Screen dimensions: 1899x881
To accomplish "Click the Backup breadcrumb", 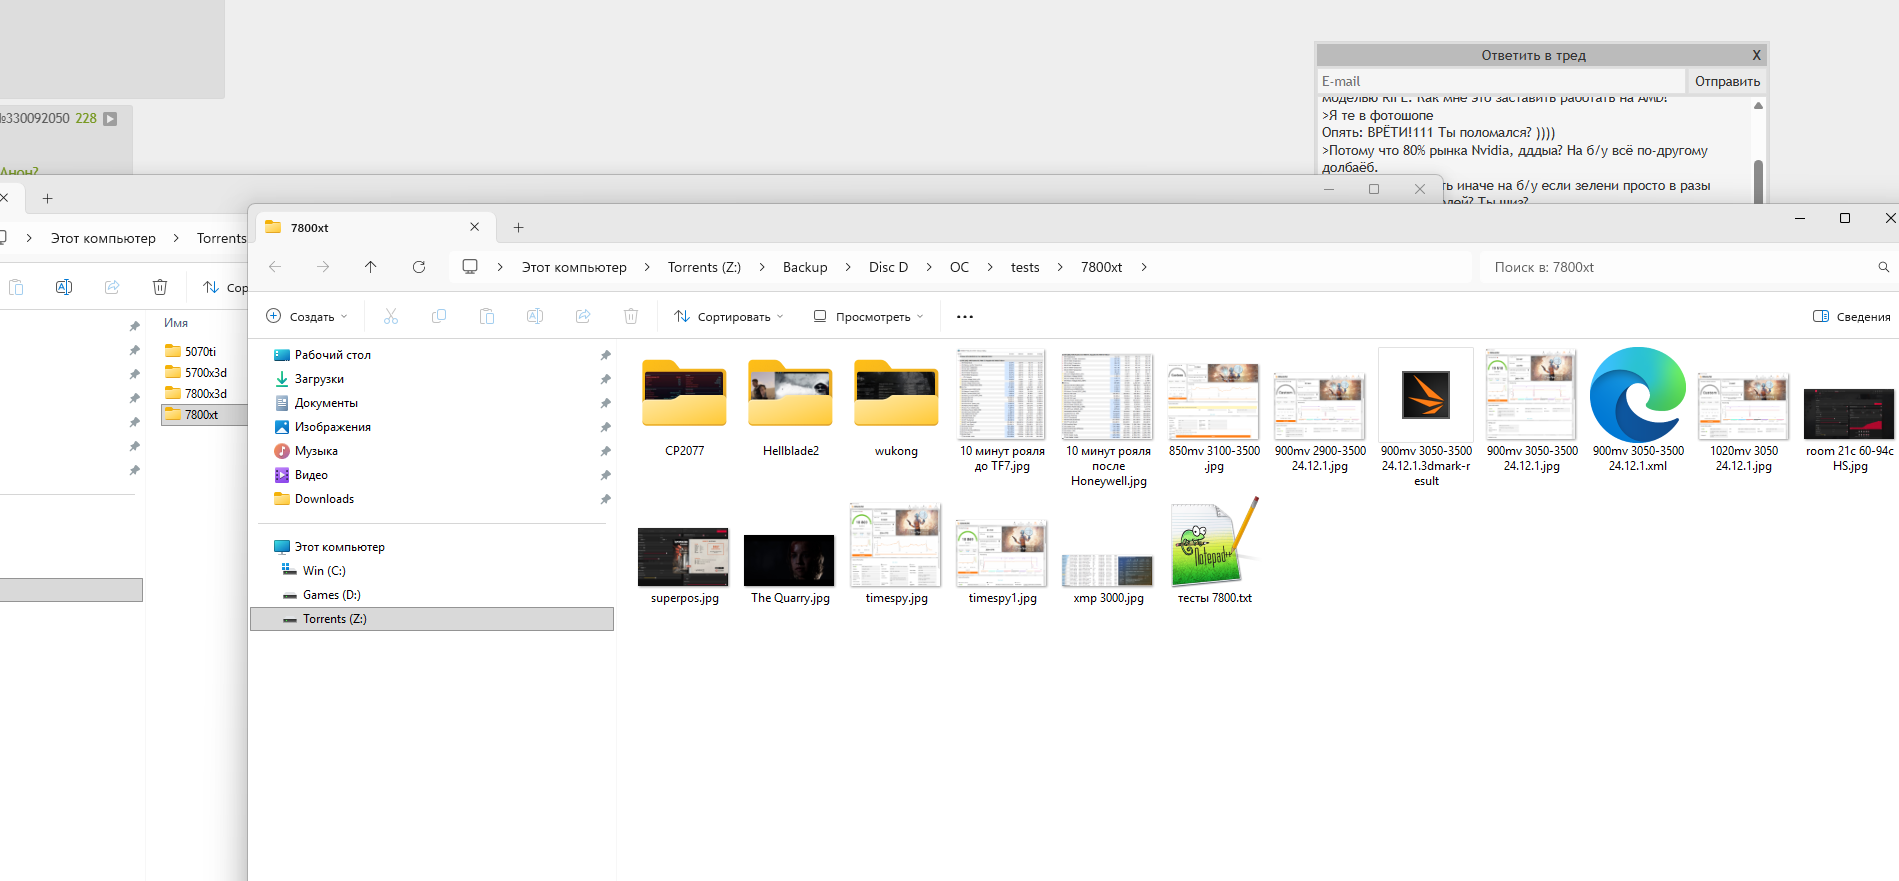I will coord(805,267).
